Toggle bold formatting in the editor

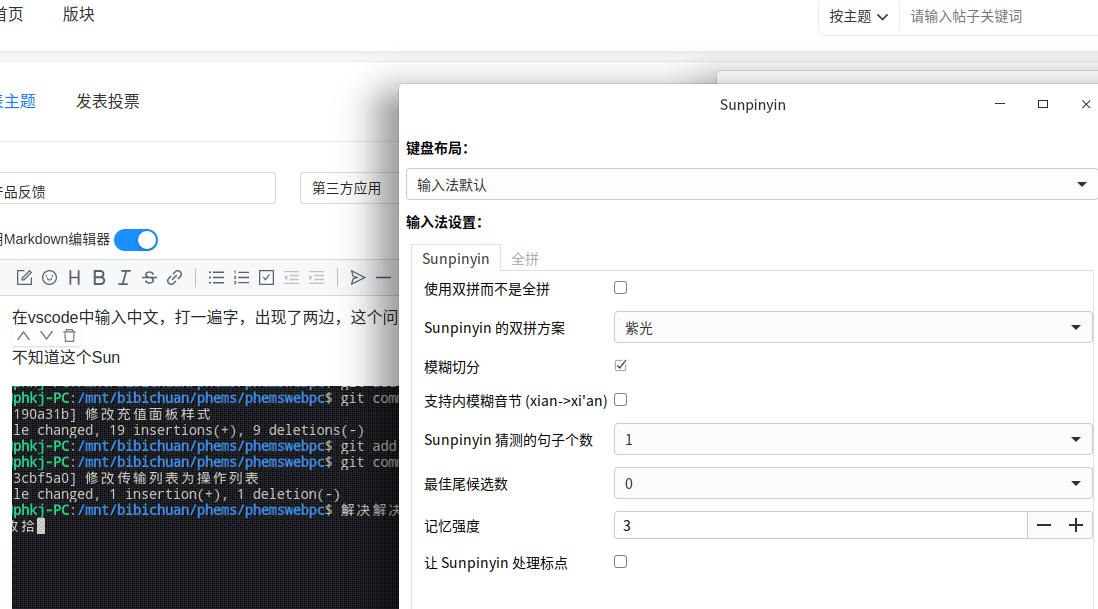tap(99, 277)
